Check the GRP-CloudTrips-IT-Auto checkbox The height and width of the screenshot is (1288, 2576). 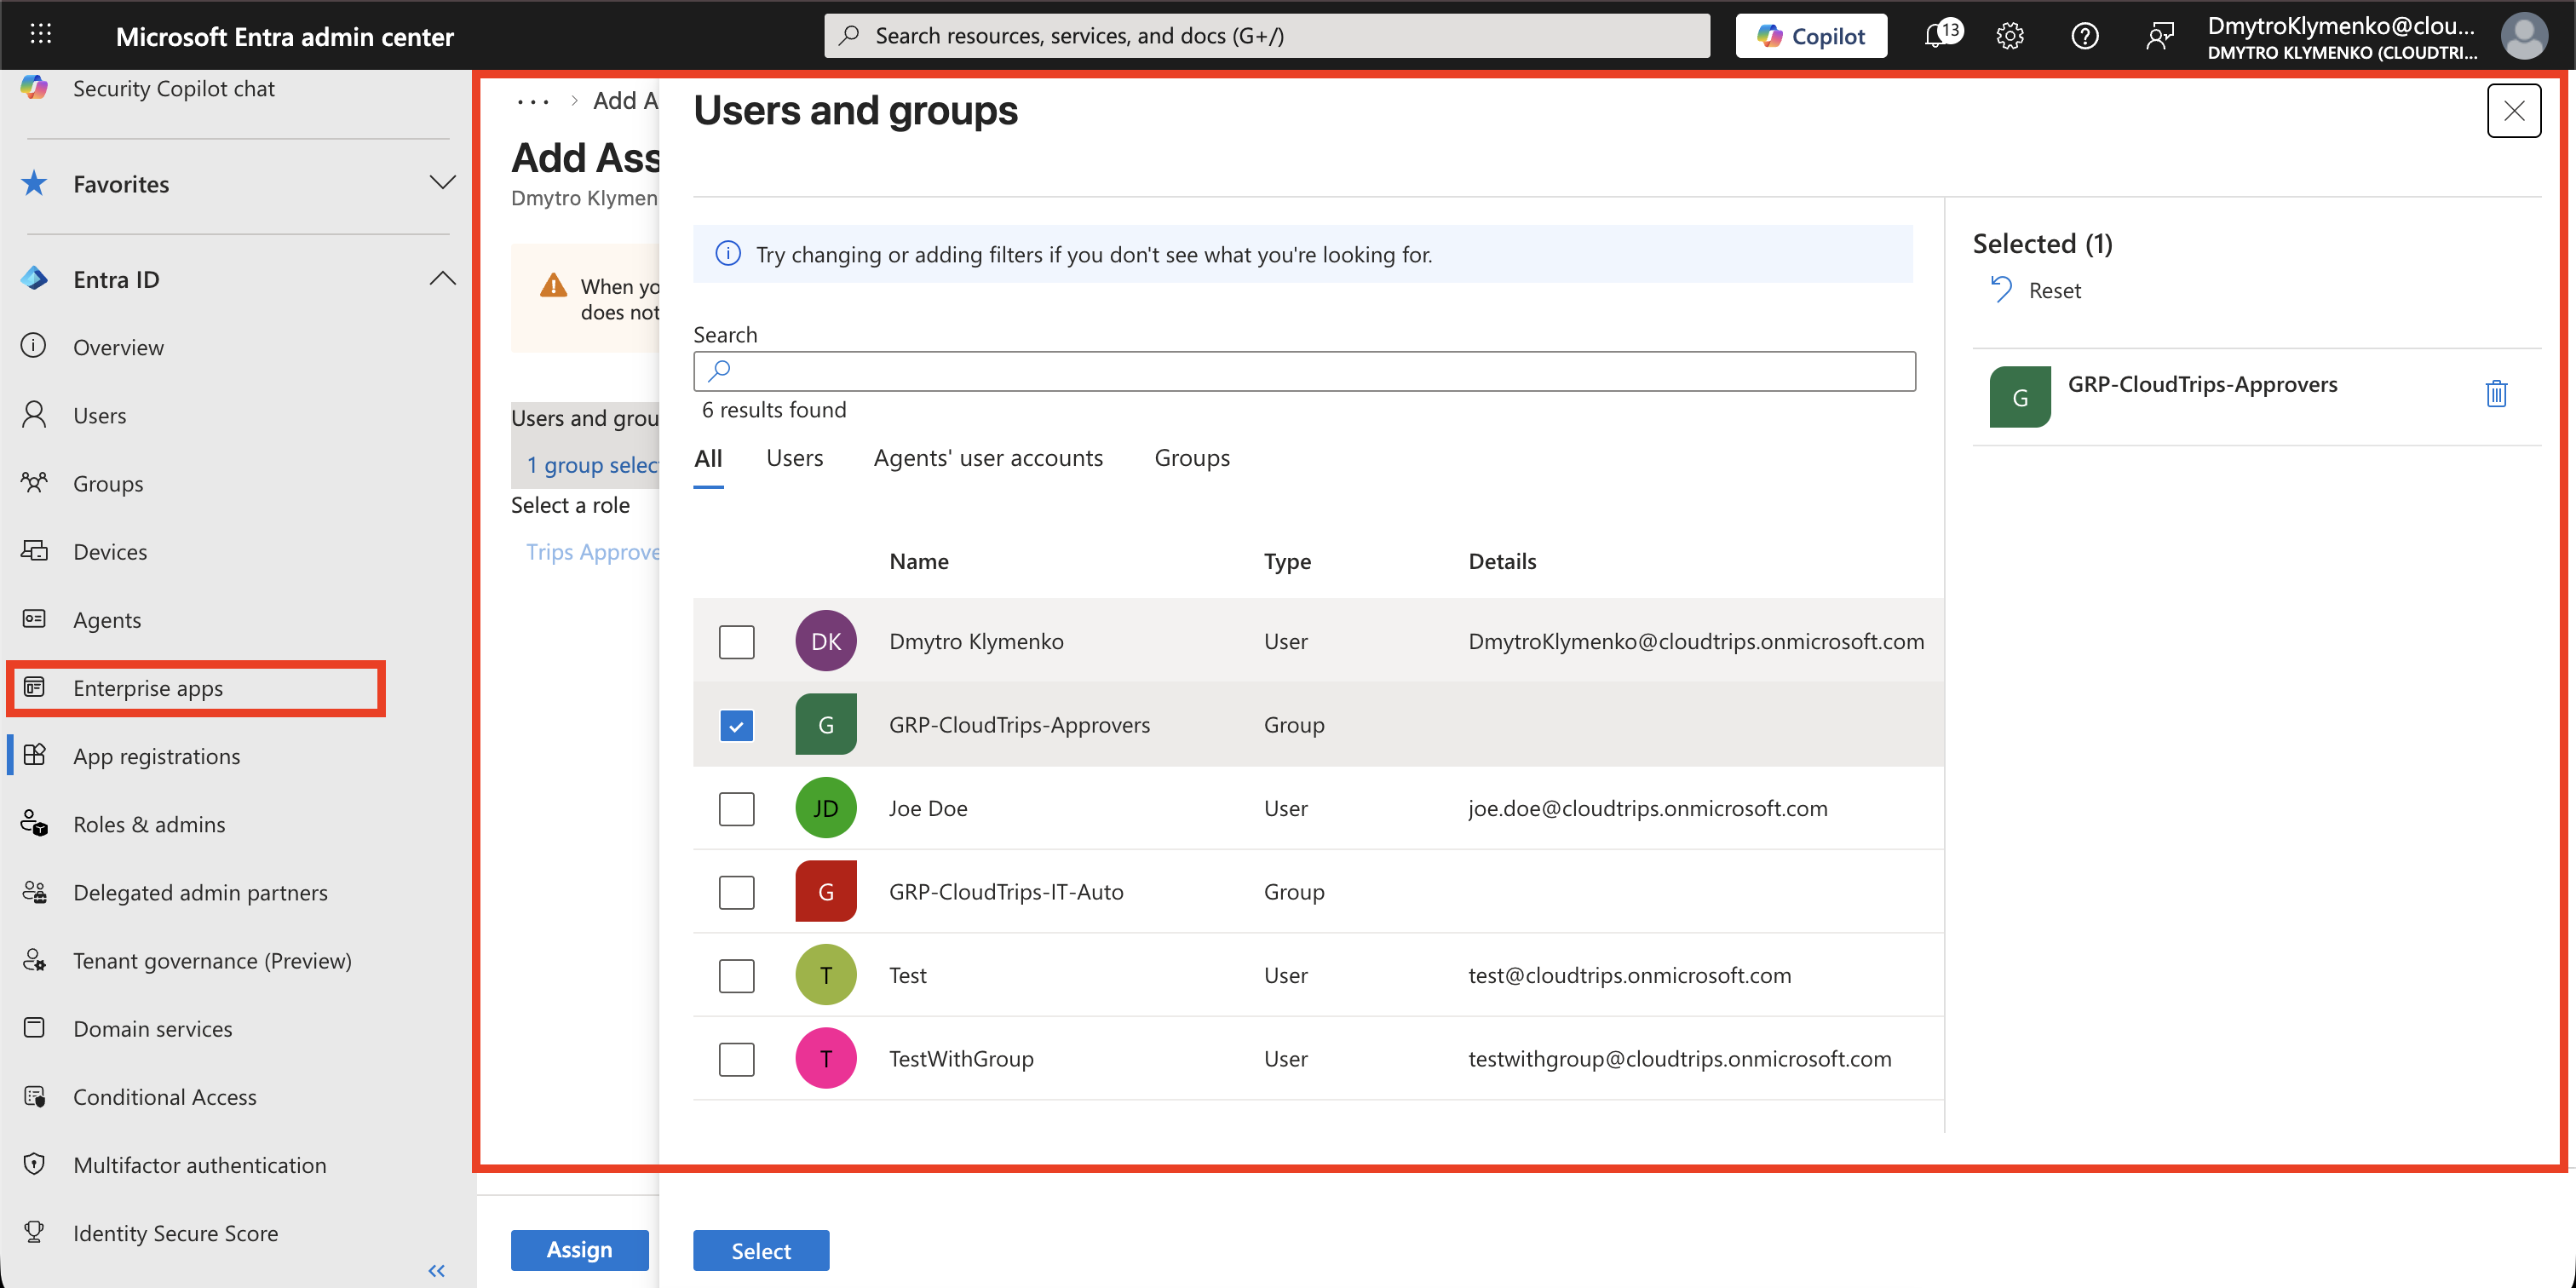[x=736, y=892]
